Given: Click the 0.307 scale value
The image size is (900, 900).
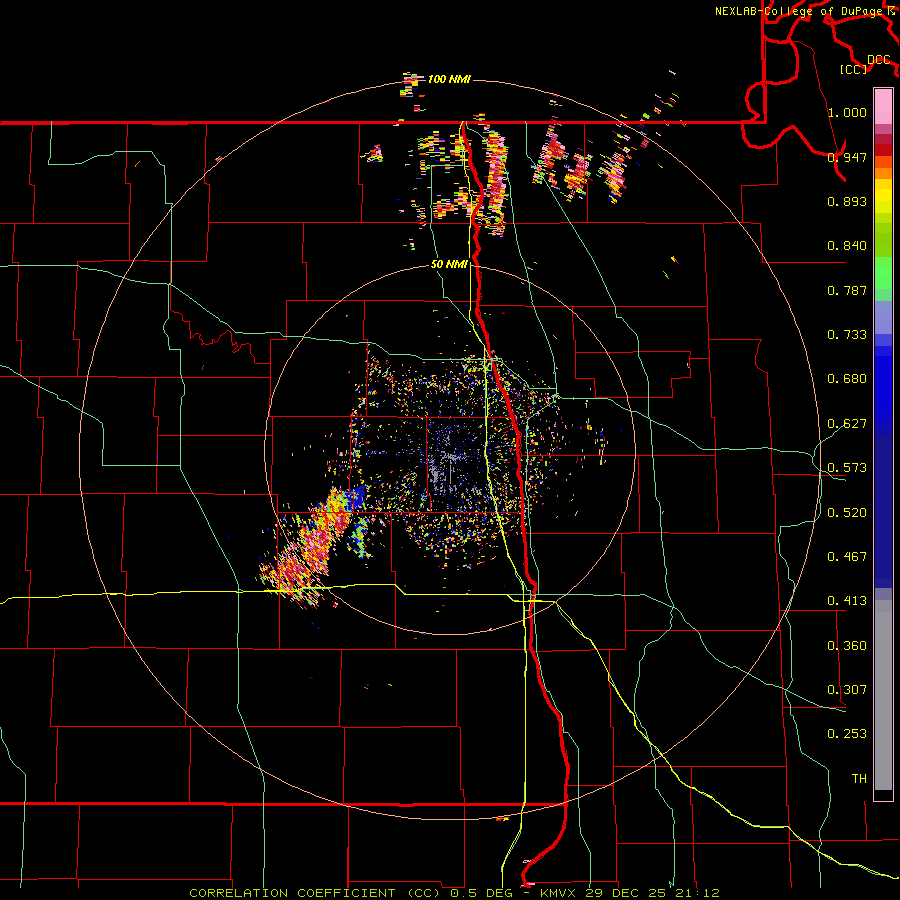Looking at the screenshot, I should (x=847, y=690).
